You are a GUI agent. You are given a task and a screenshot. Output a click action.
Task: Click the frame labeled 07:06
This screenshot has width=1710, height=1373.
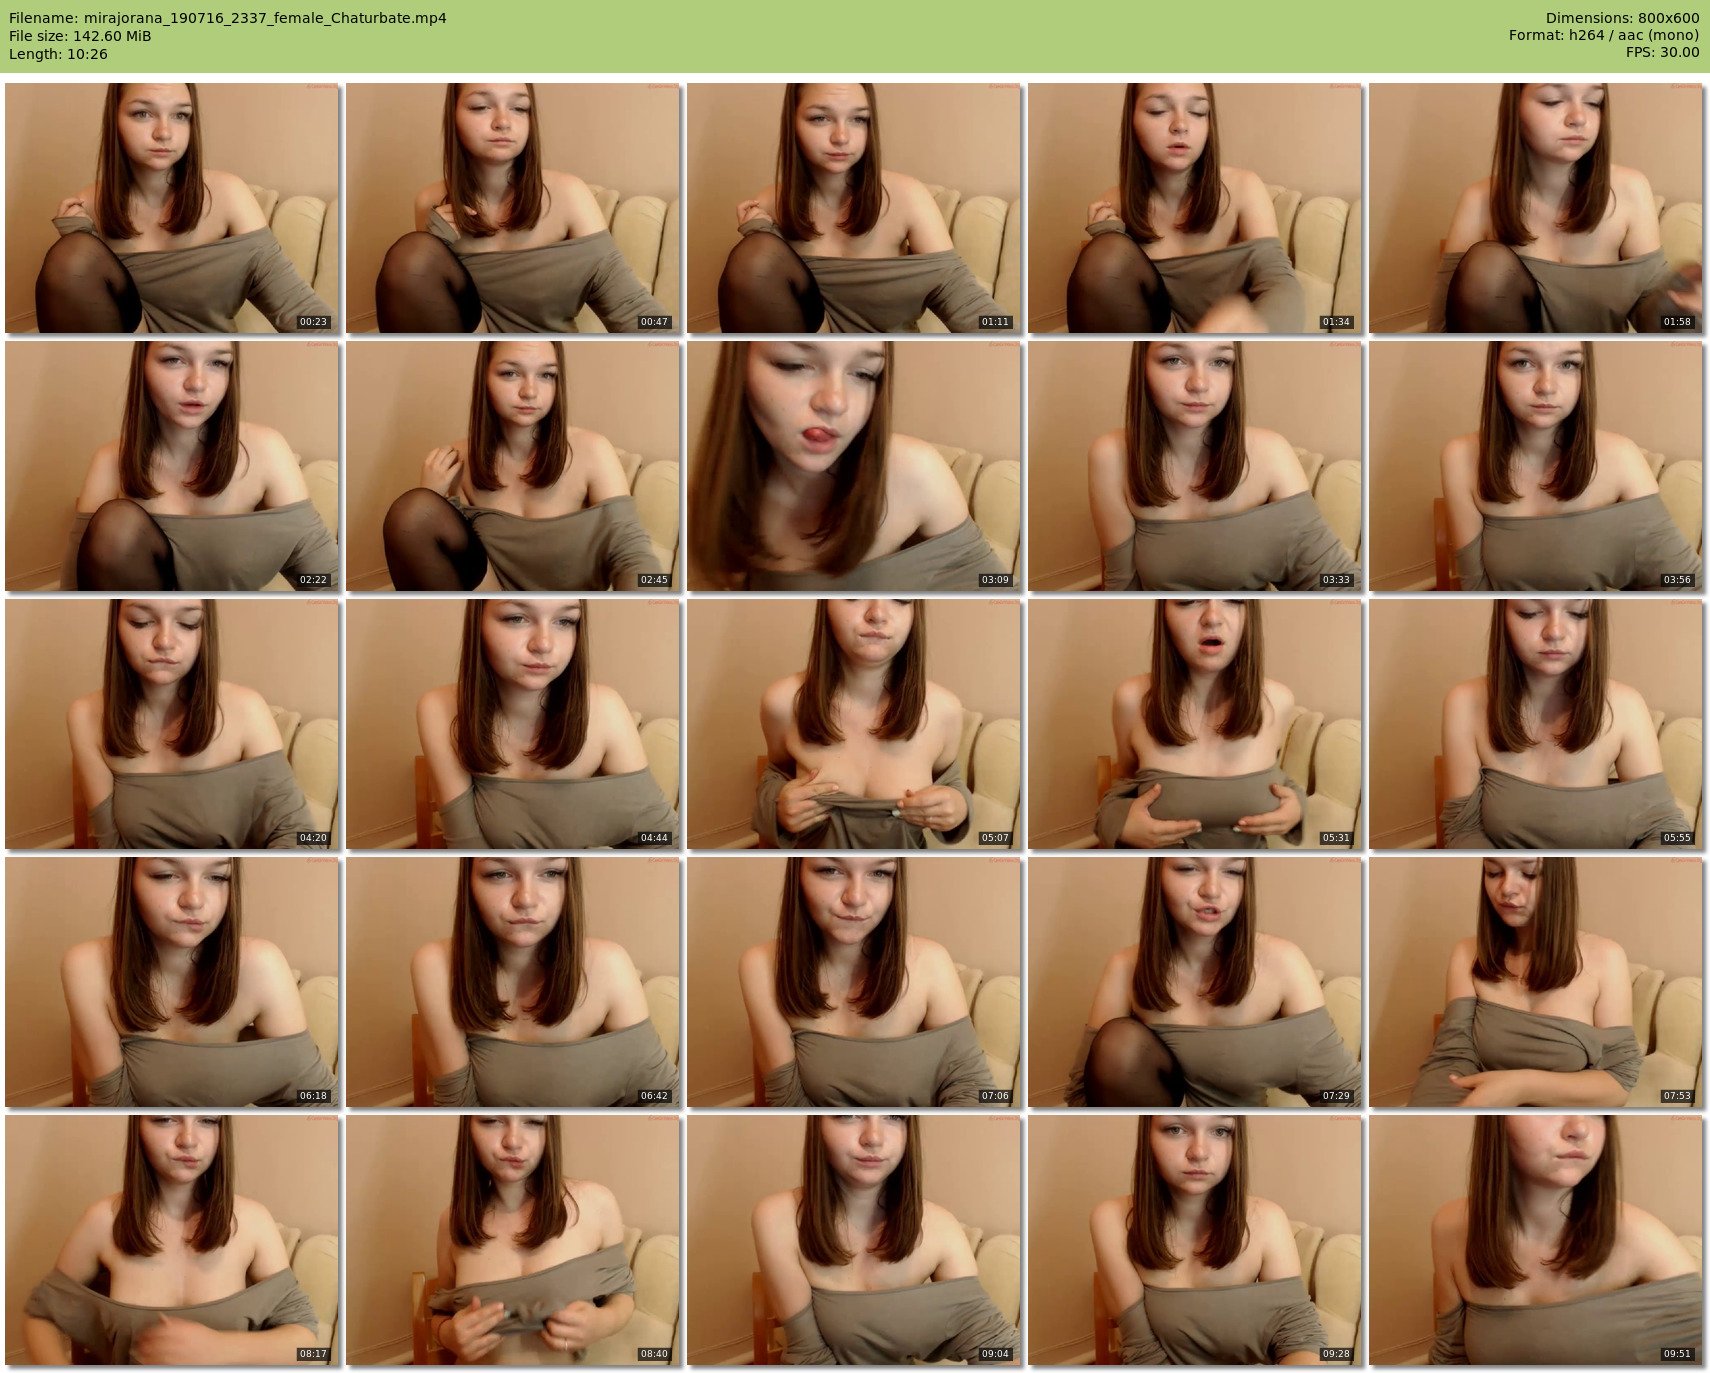(854, 982)
